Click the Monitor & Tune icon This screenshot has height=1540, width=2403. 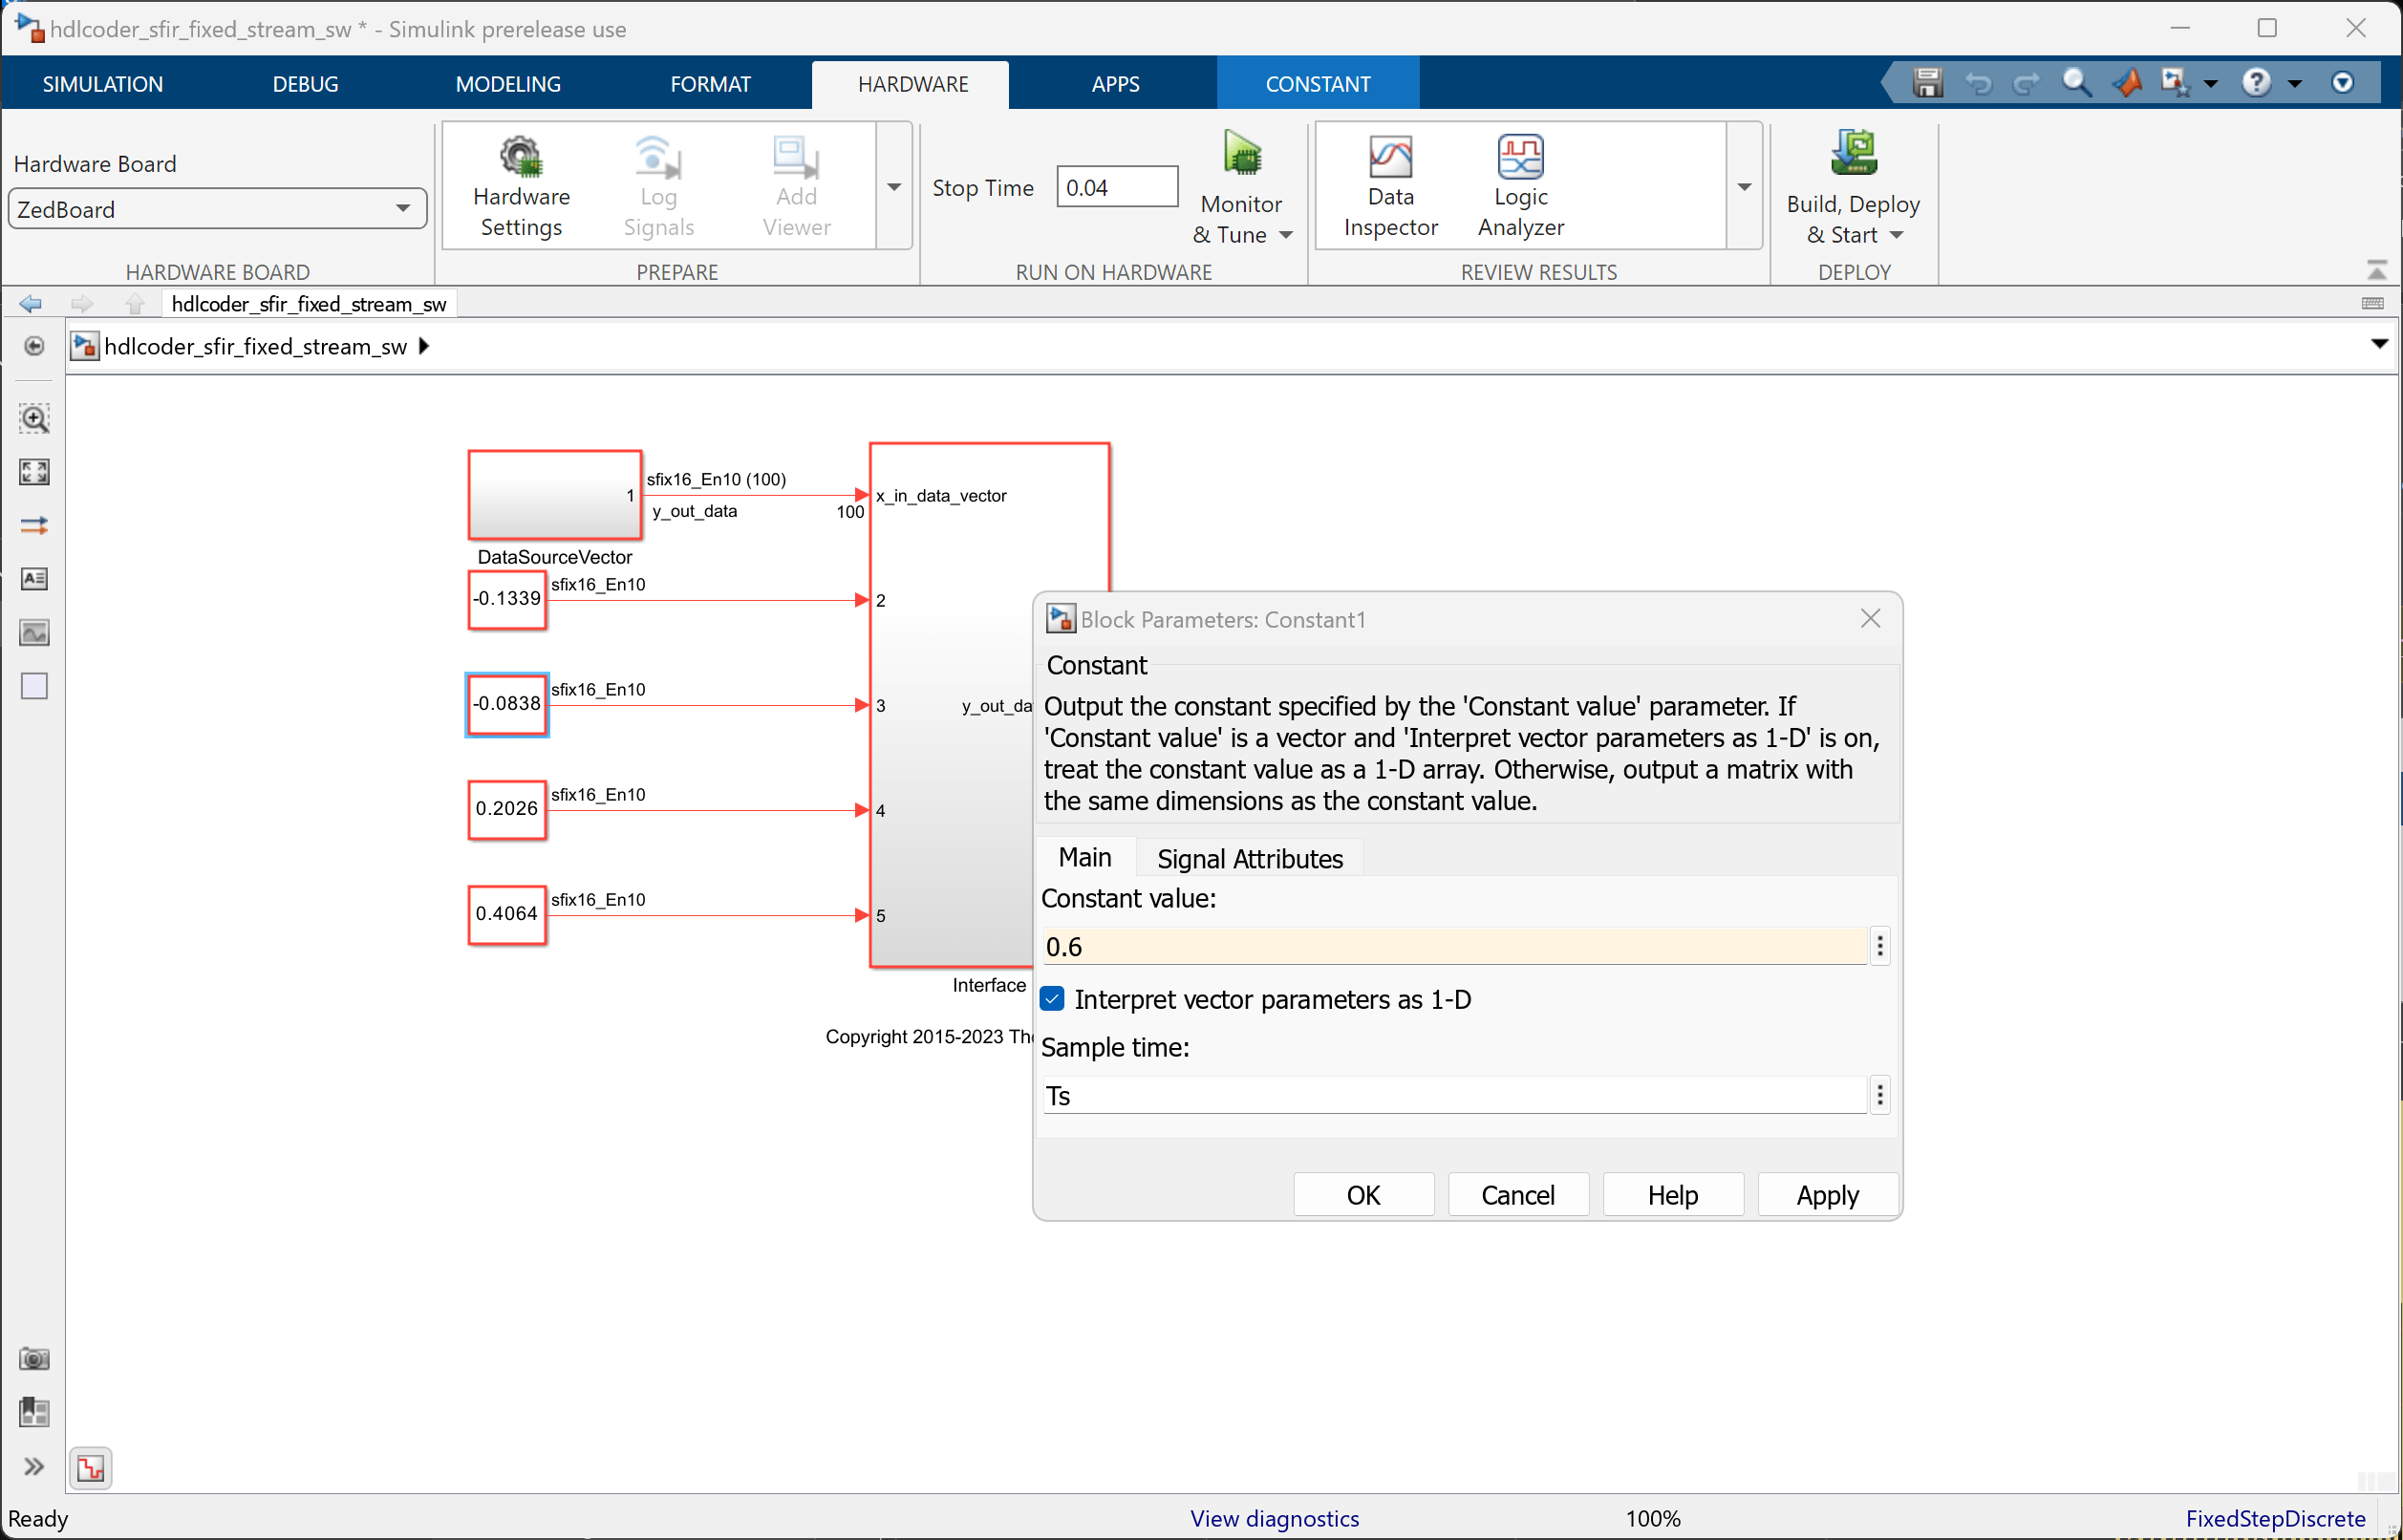point(1241,155)
